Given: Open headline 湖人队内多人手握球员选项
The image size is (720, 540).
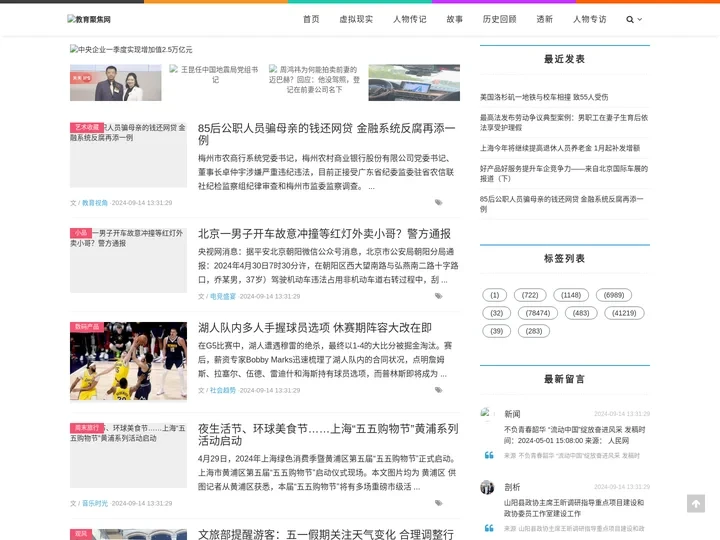Looking at the screenshot, I should (315, 328).
